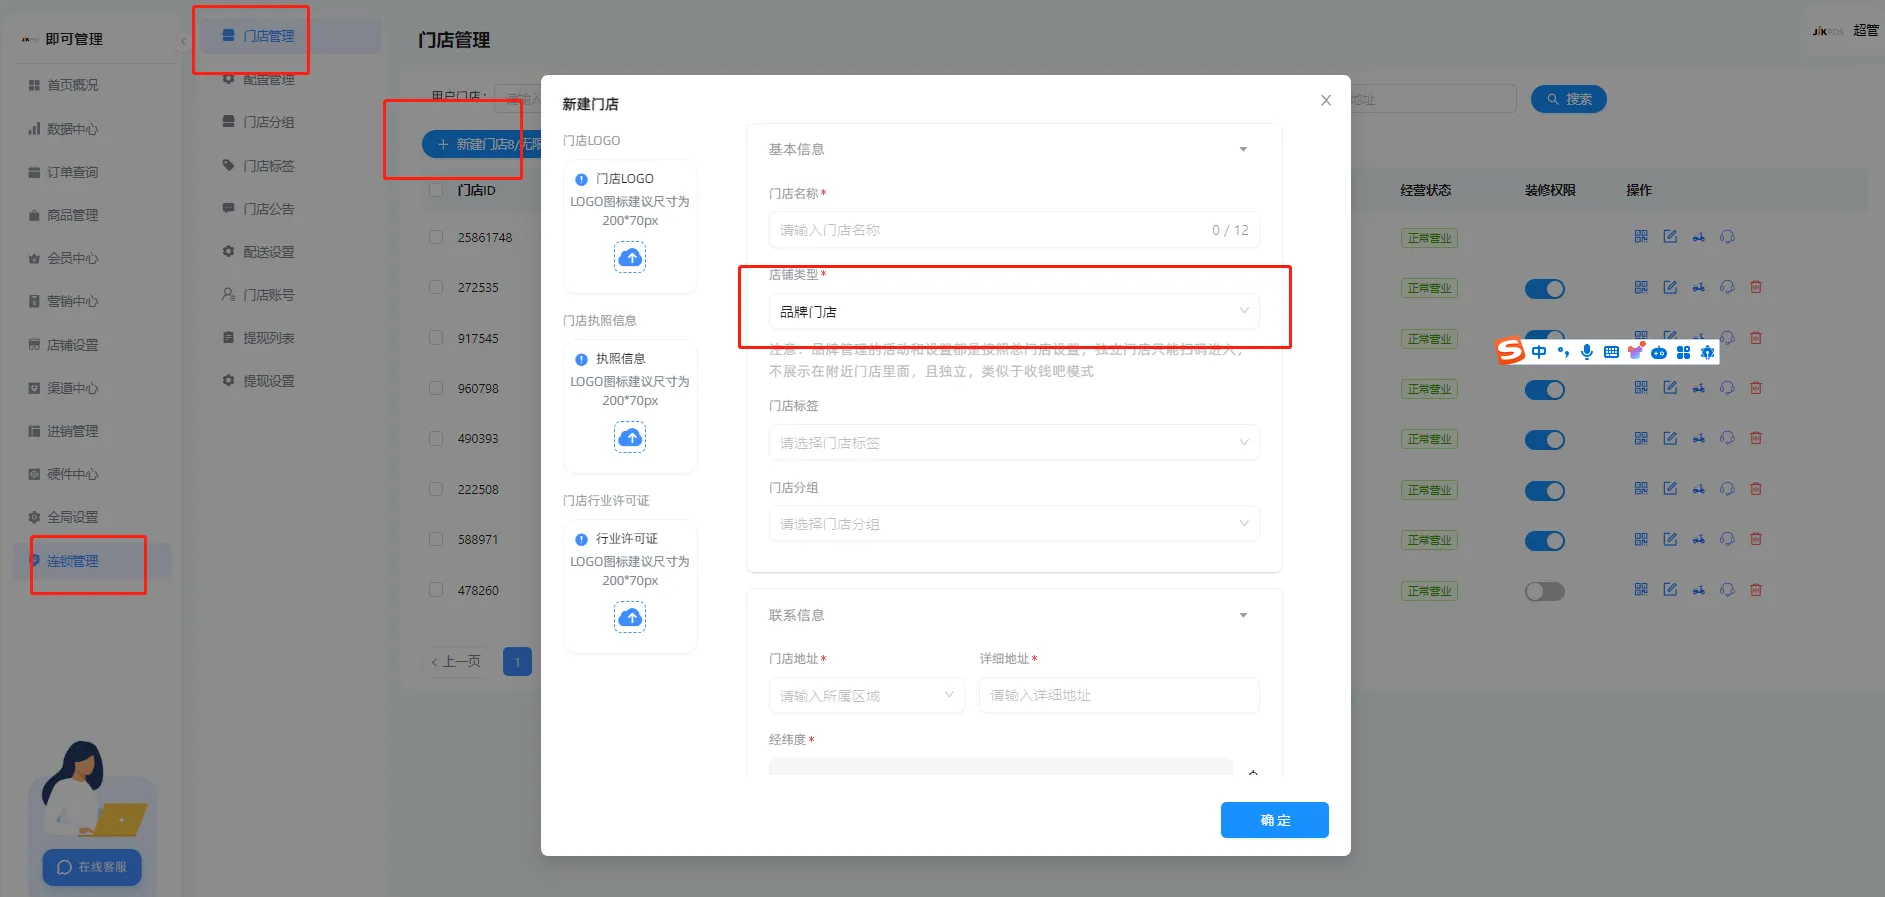Toggle 装修权限 switch for store 490393
Viewport: 1885px width, 897px height.
[1545, 440]
